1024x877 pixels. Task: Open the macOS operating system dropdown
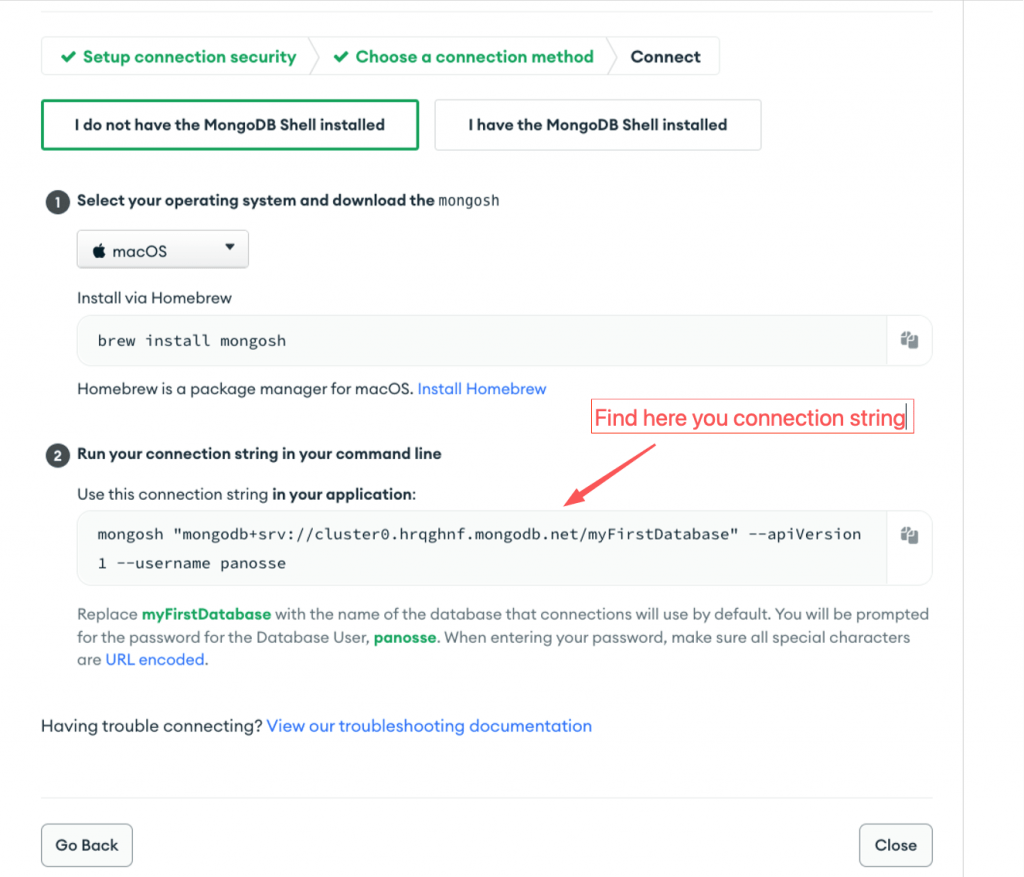(163, 249)
